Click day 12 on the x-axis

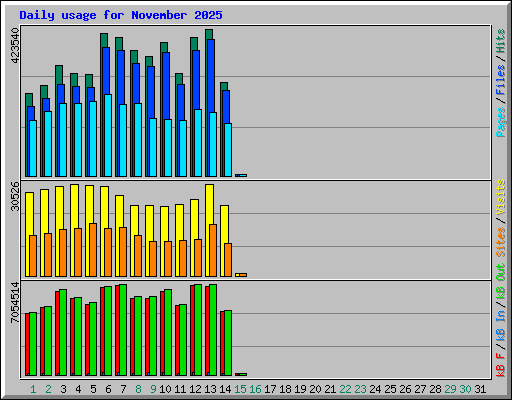click(195, 389)
